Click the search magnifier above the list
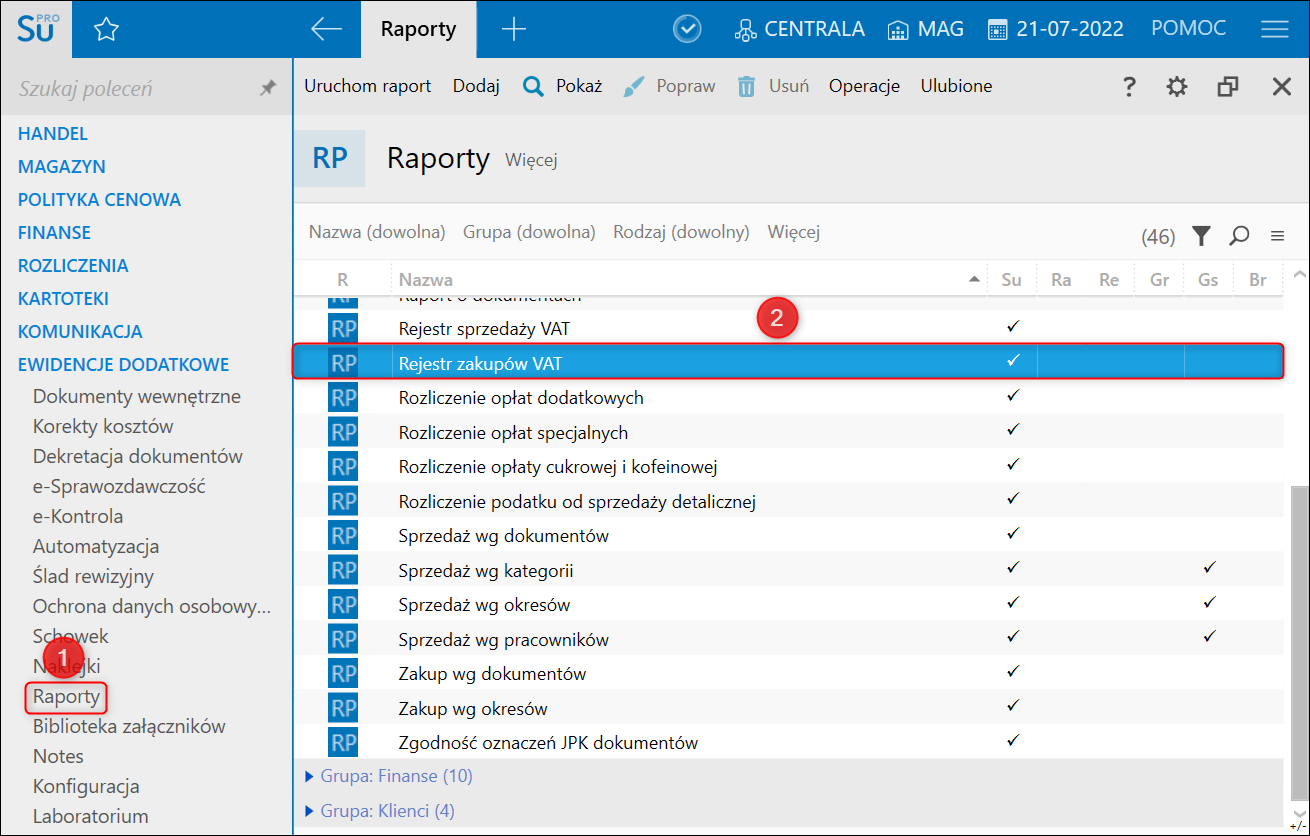 click(x=1239, y=236)
